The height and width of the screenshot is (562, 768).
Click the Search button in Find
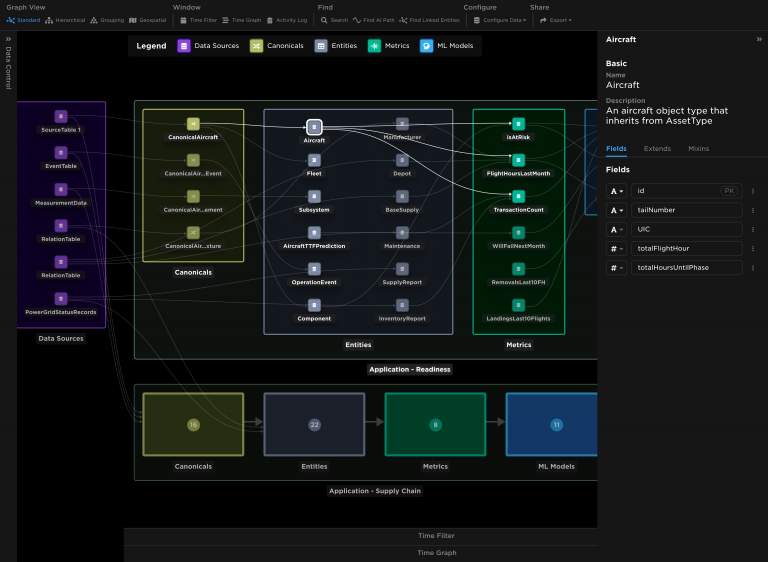335,20
